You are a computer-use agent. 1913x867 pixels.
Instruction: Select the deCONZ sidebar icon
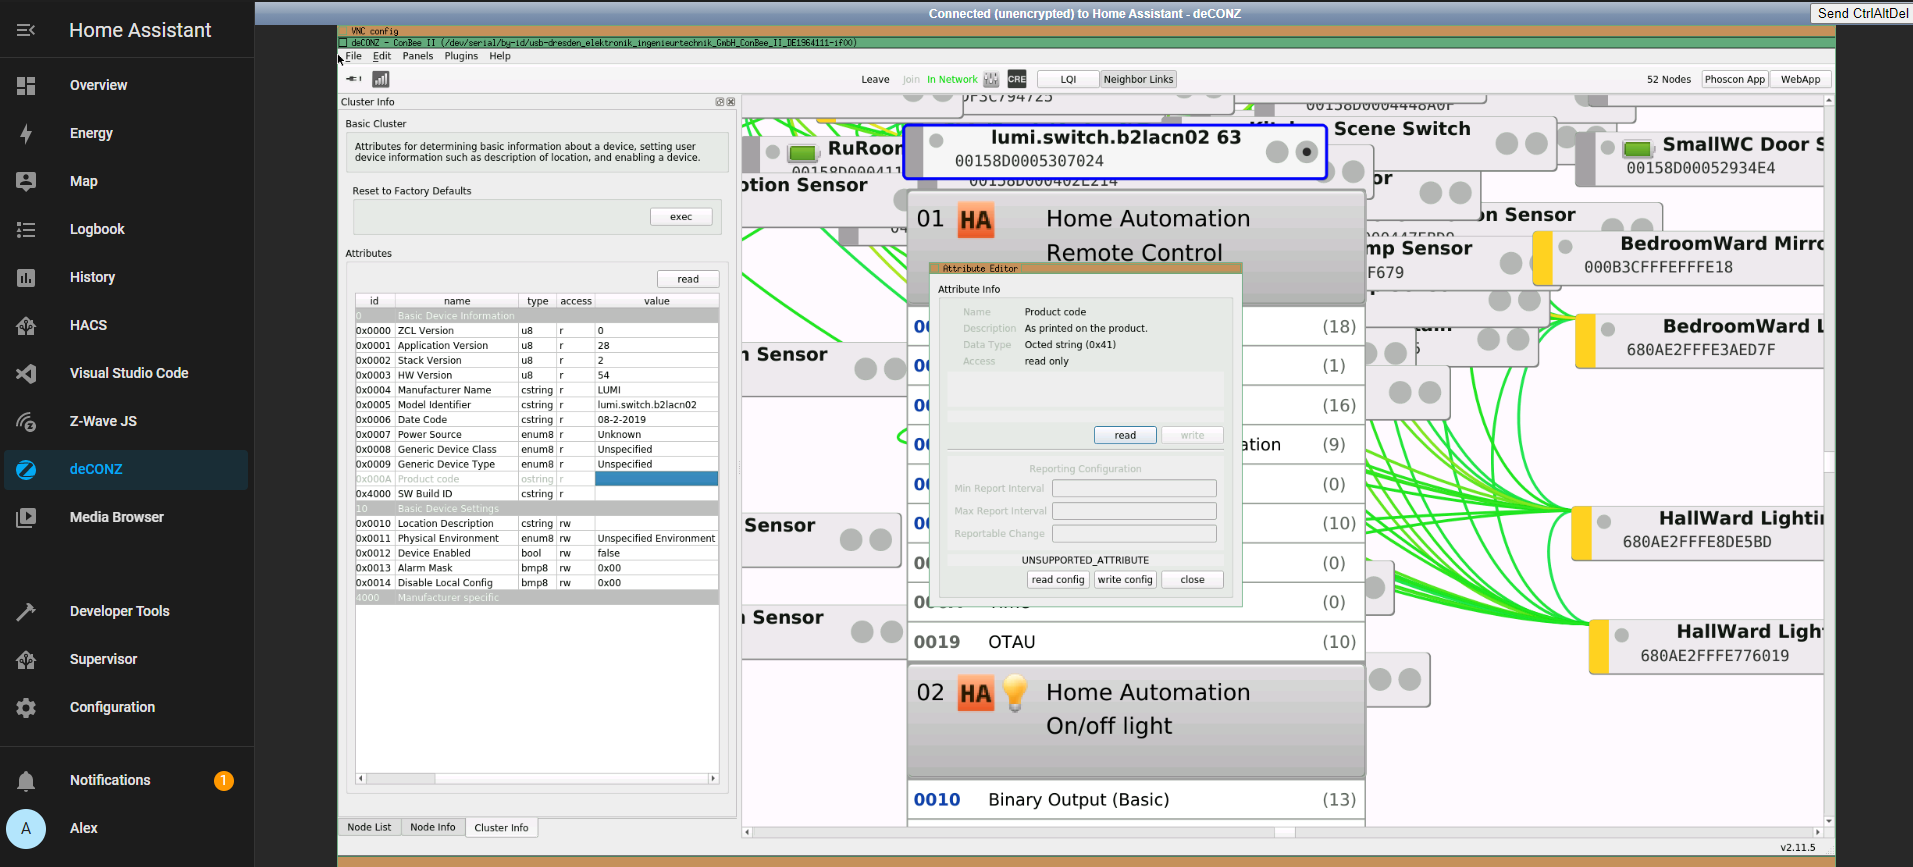(26, 470)
